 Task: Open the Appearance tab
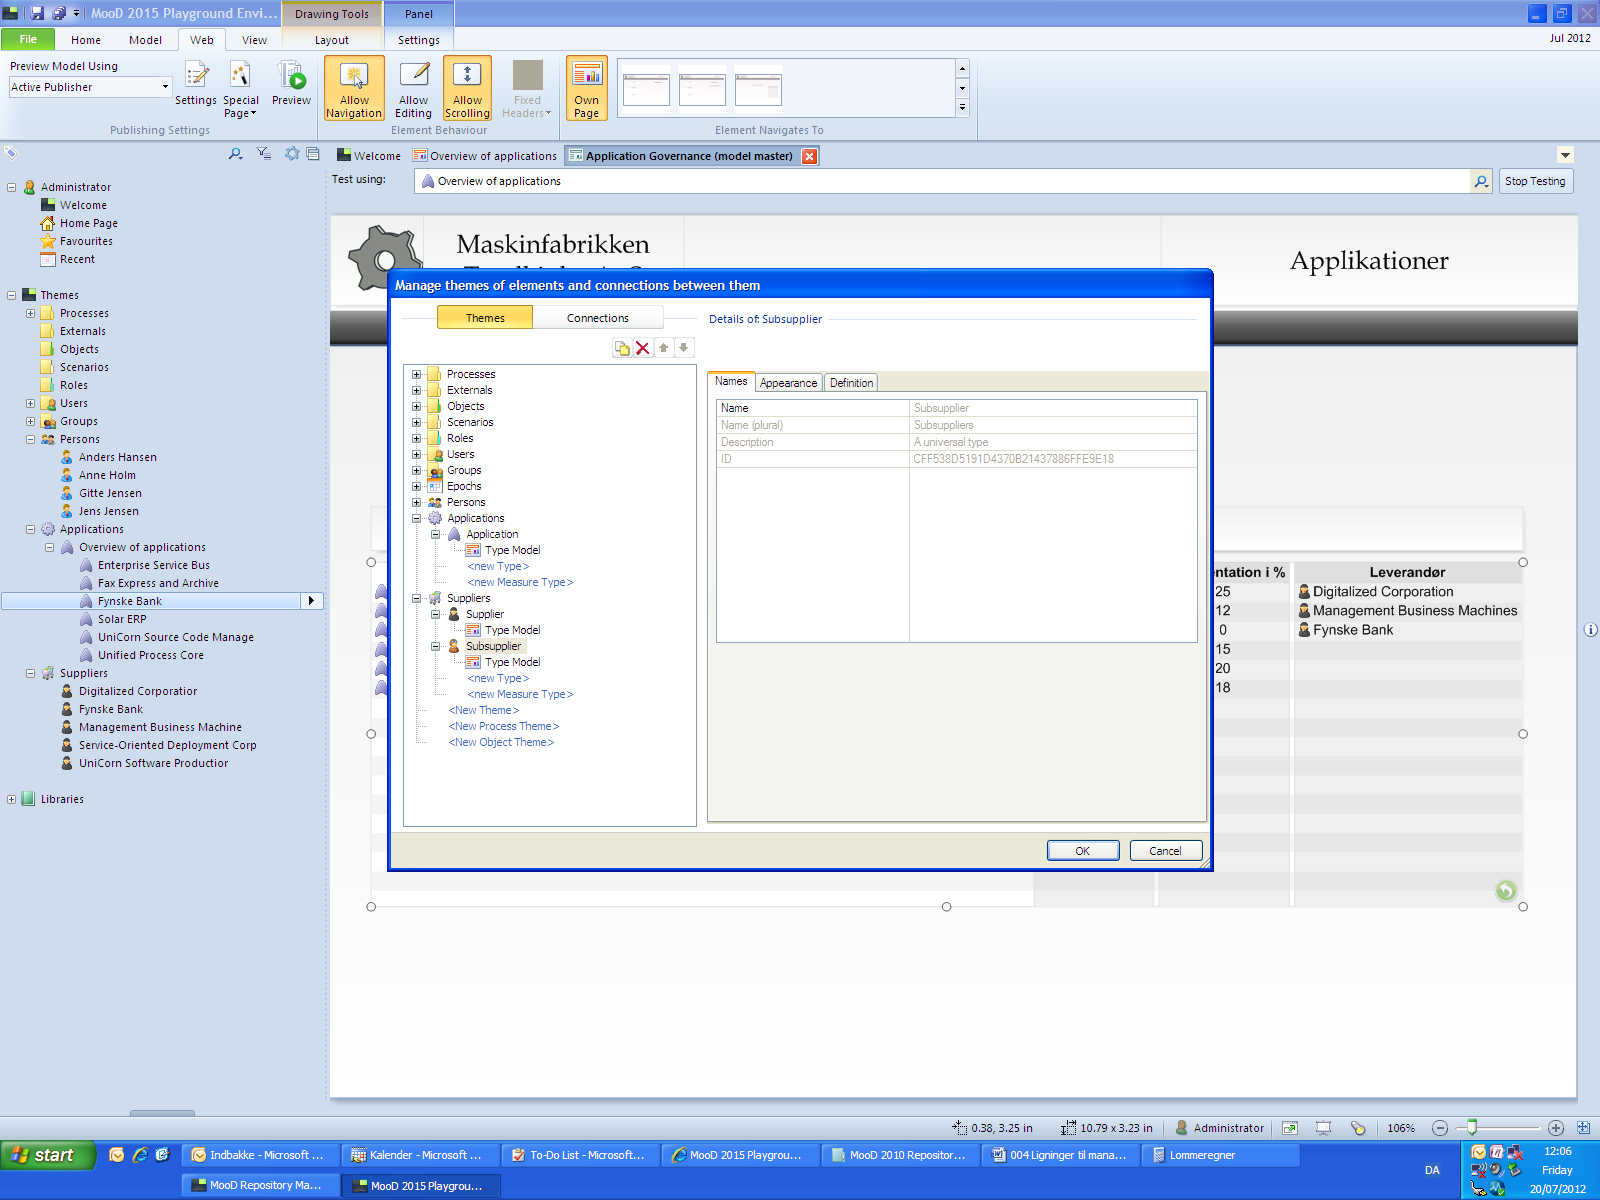tap(788, 383)
